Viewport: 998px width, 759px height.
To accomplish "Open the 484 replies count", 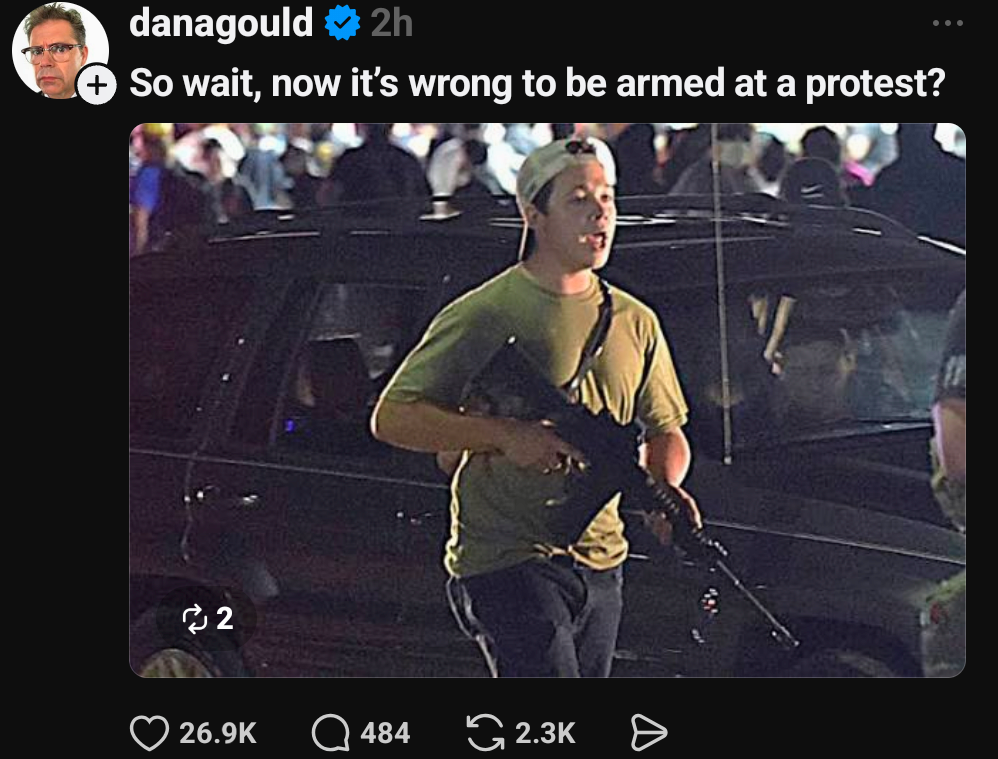I will 385,734.
